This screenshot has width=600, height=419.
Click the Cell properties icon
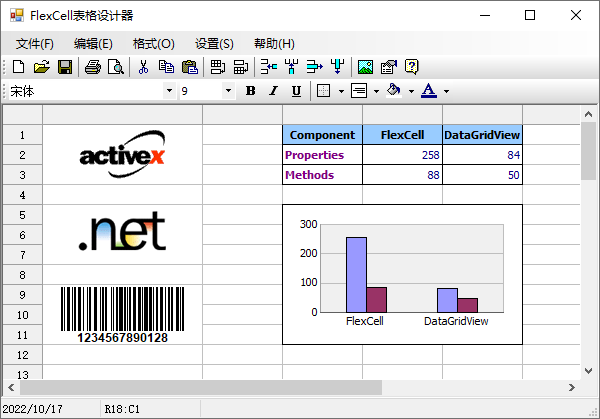pyautogui.click(x=389, y=67)
